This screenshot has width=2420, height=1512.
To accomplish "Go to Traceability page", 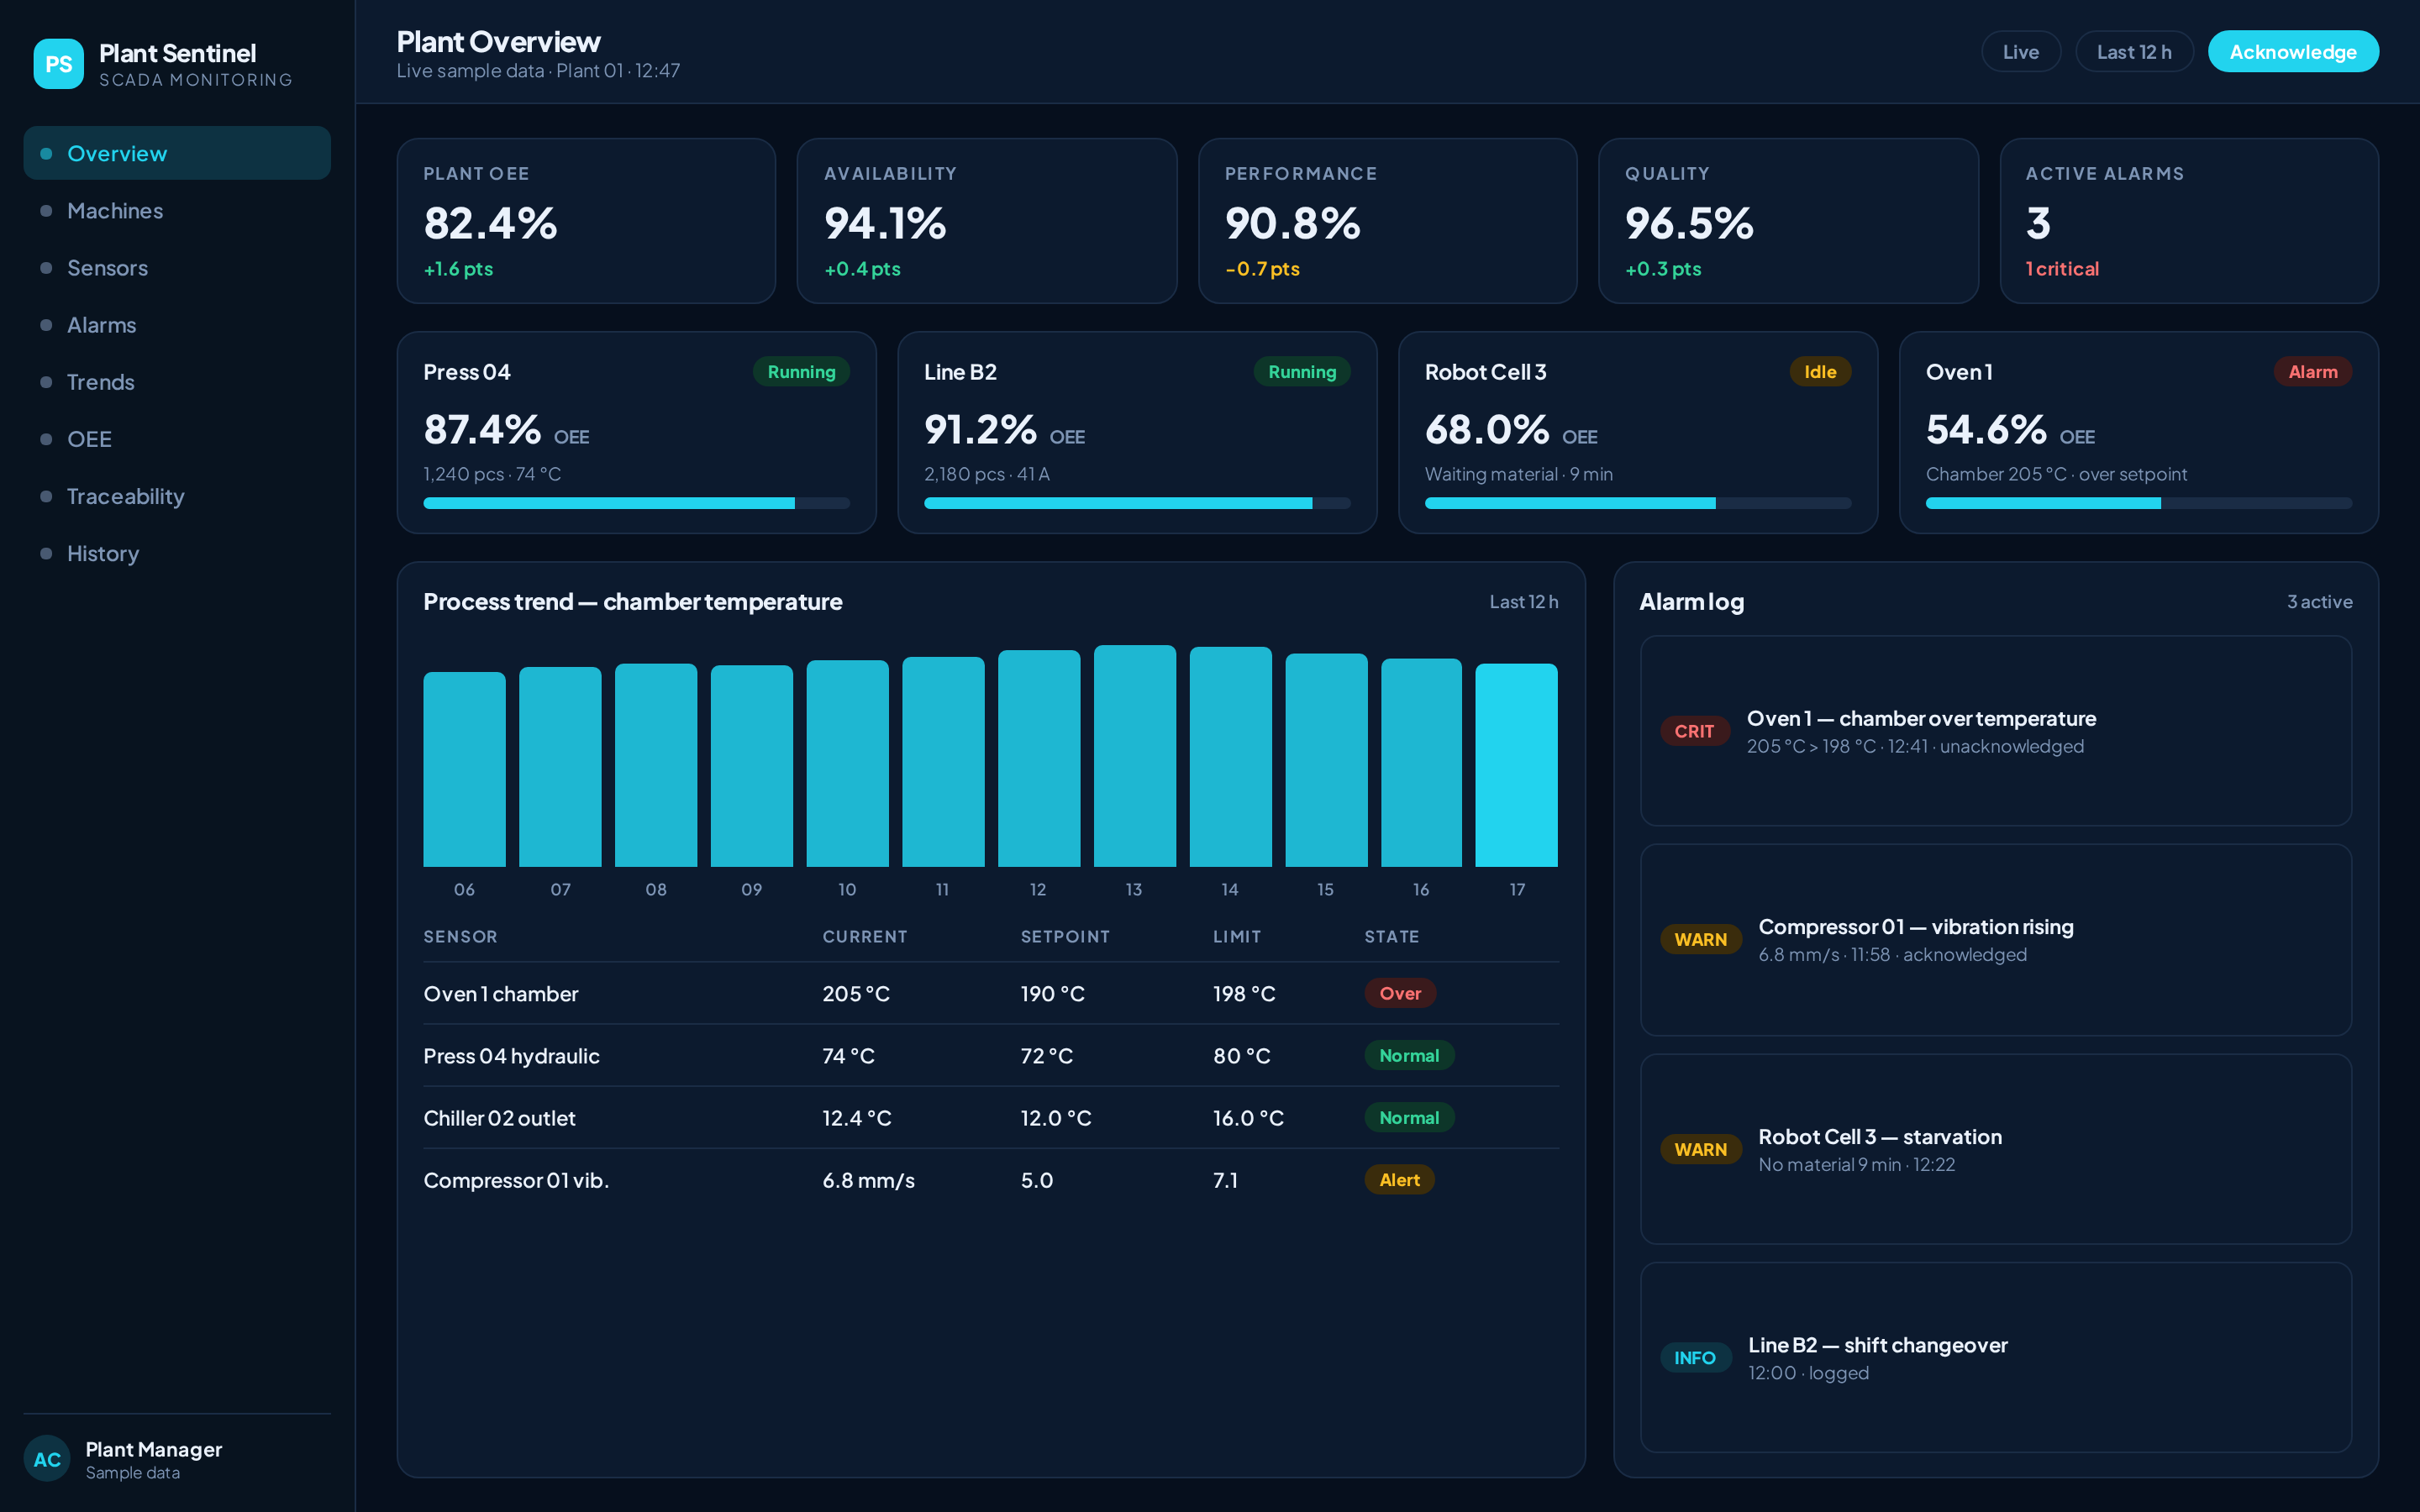I will 177,495.
